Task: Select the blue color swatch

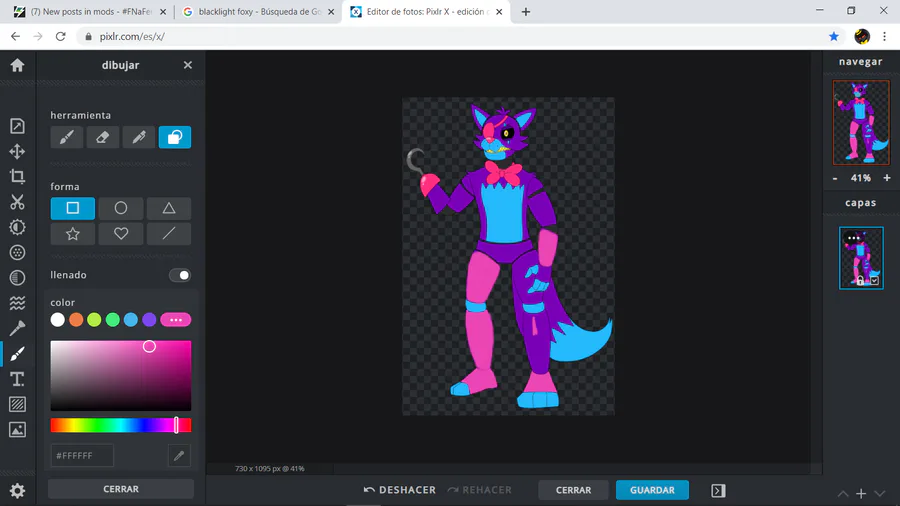Action: tap(131, 320)
